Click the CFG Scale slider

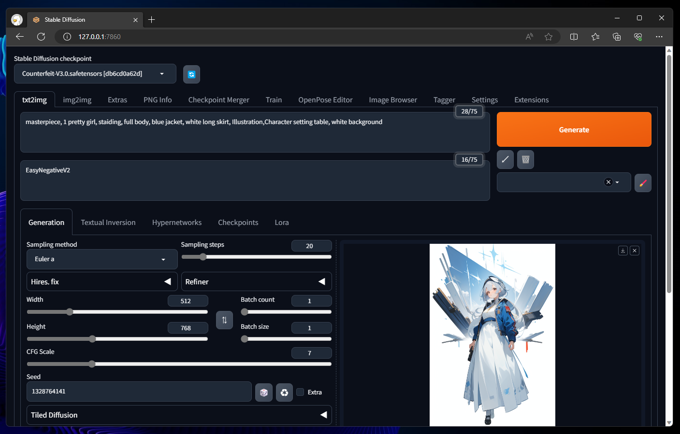click(x=179, y=364)
